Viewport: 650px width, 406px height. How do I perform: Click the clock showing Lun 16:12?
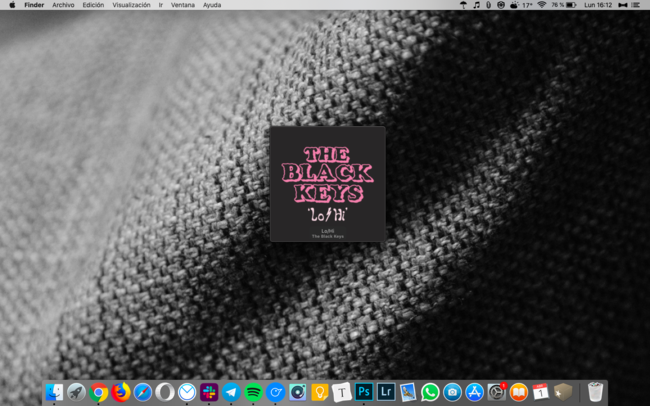click(x=598, y=5)
